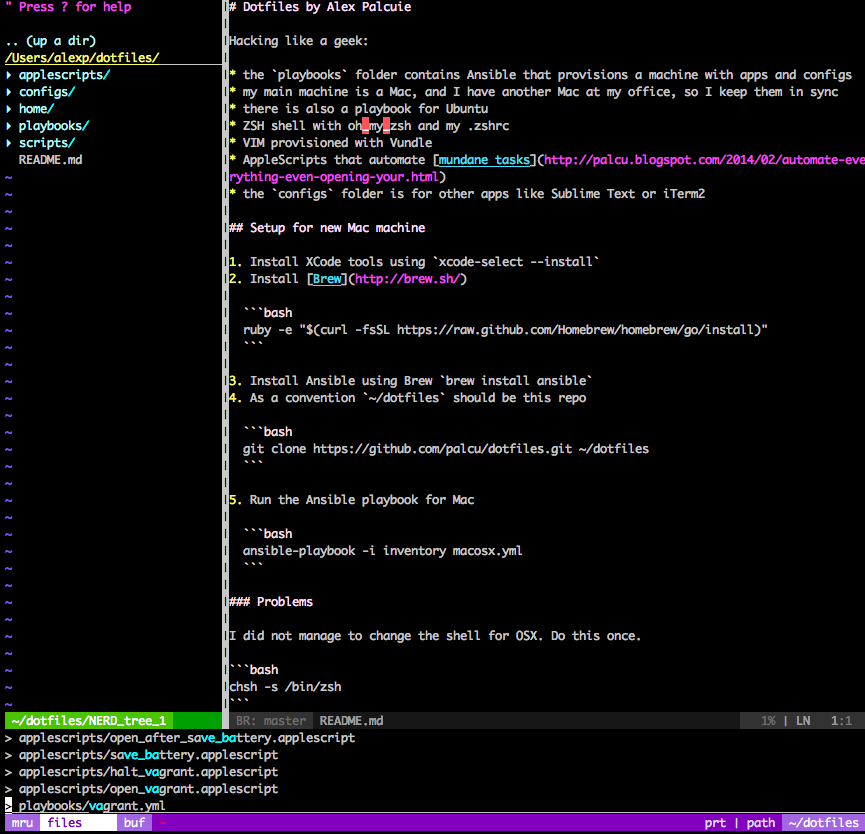Follow the Brew link text
865x834 pixels.
point(327,279)
